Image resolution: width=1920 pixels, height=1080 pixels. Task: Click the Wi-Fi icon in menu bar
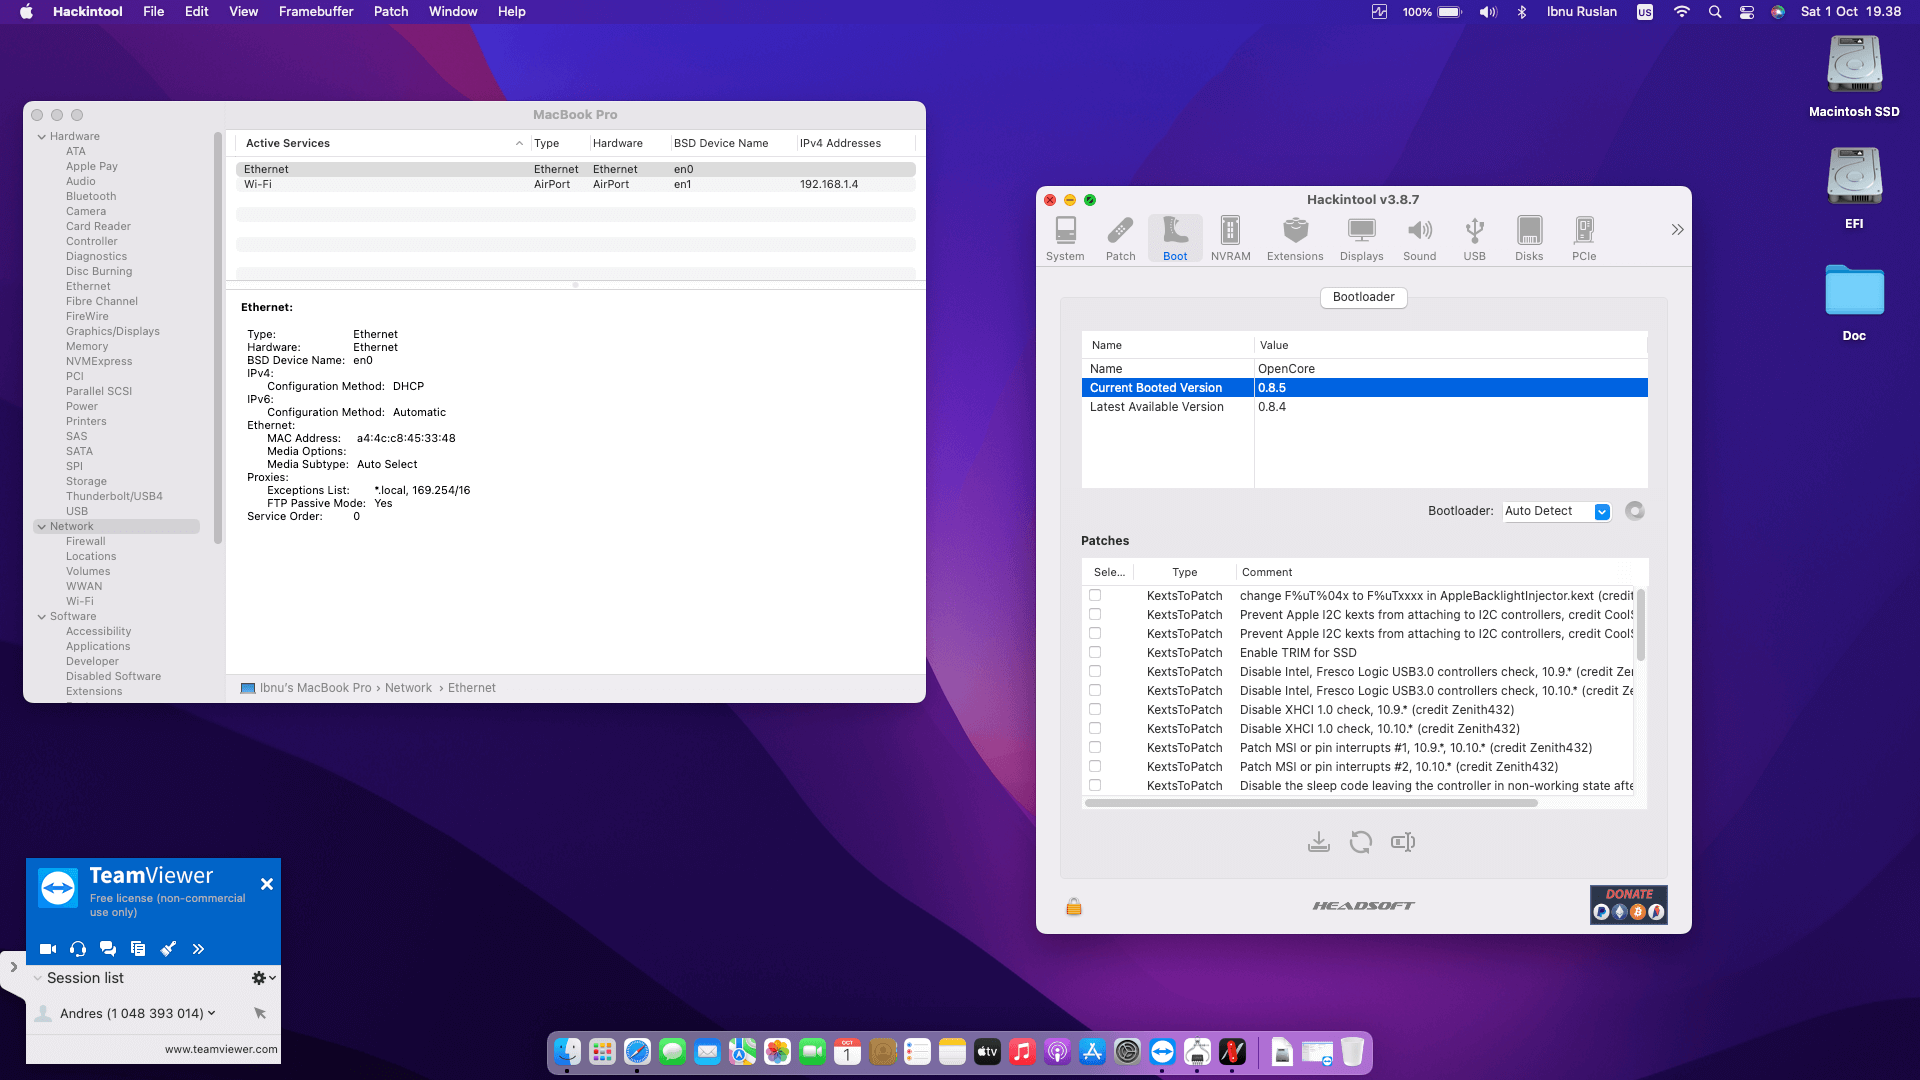tap(1681, 12)
